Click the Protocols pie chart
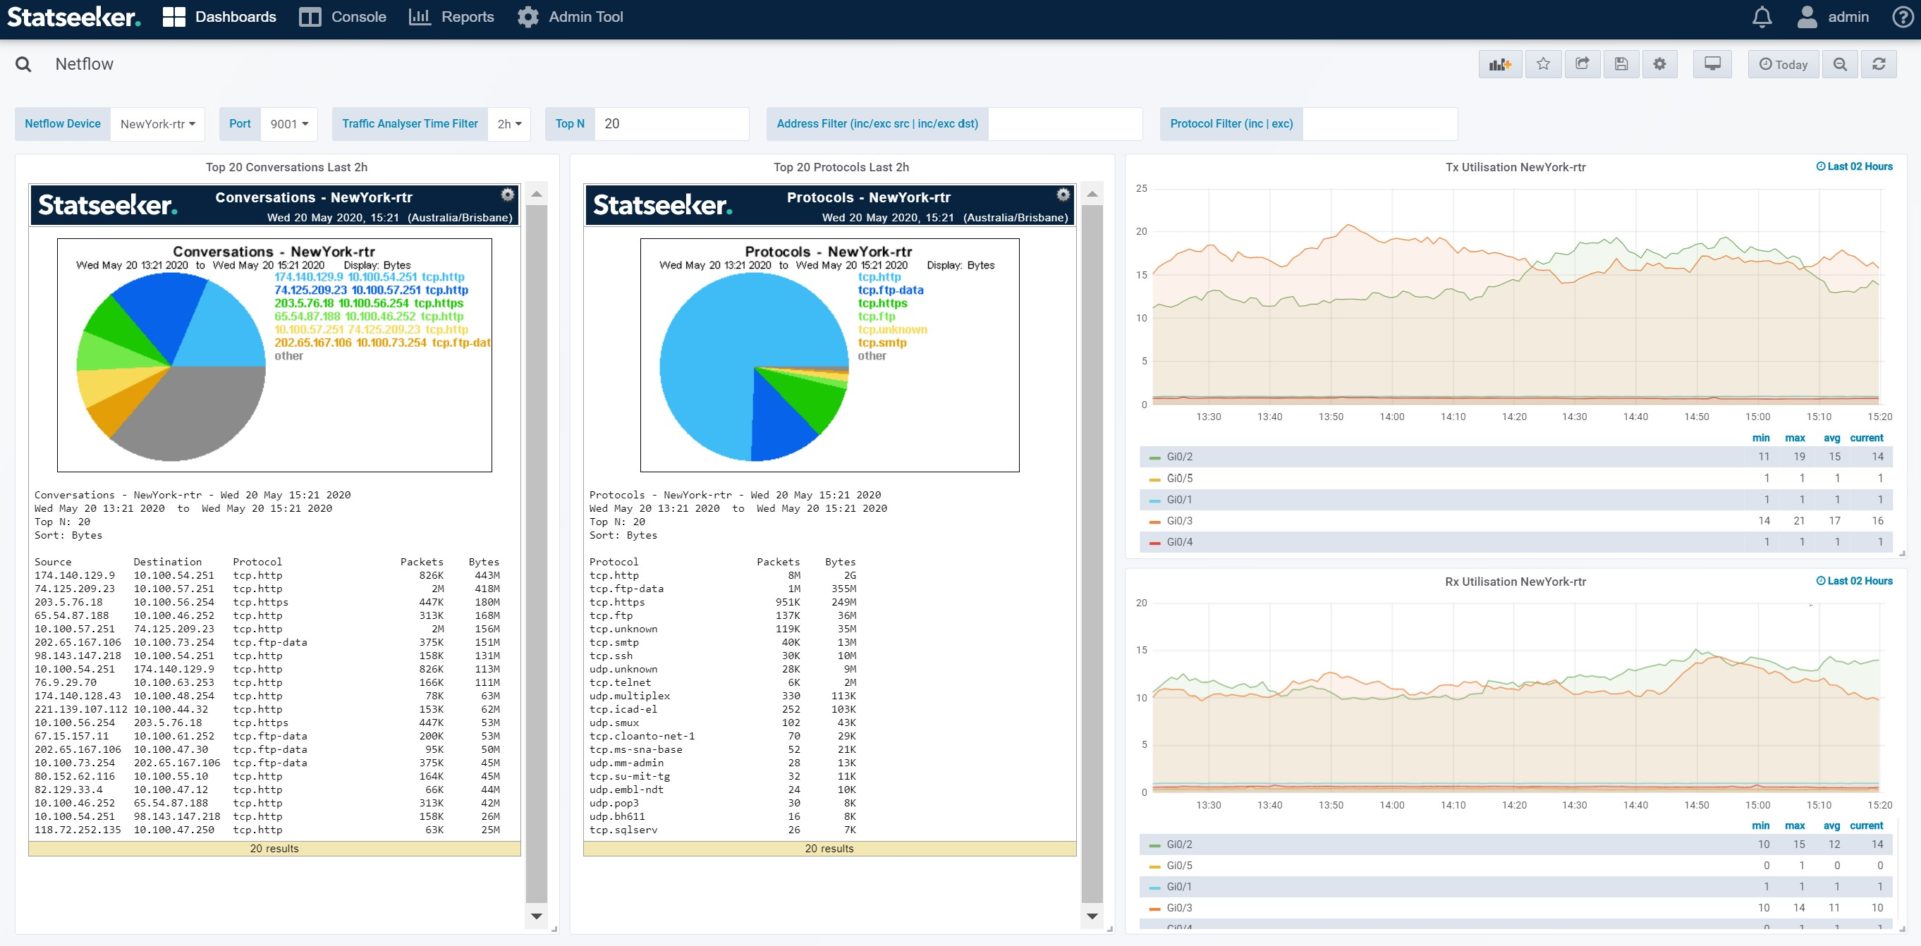Image resolution: width=1921 pixels, height=946 pixels. (754, 367)
